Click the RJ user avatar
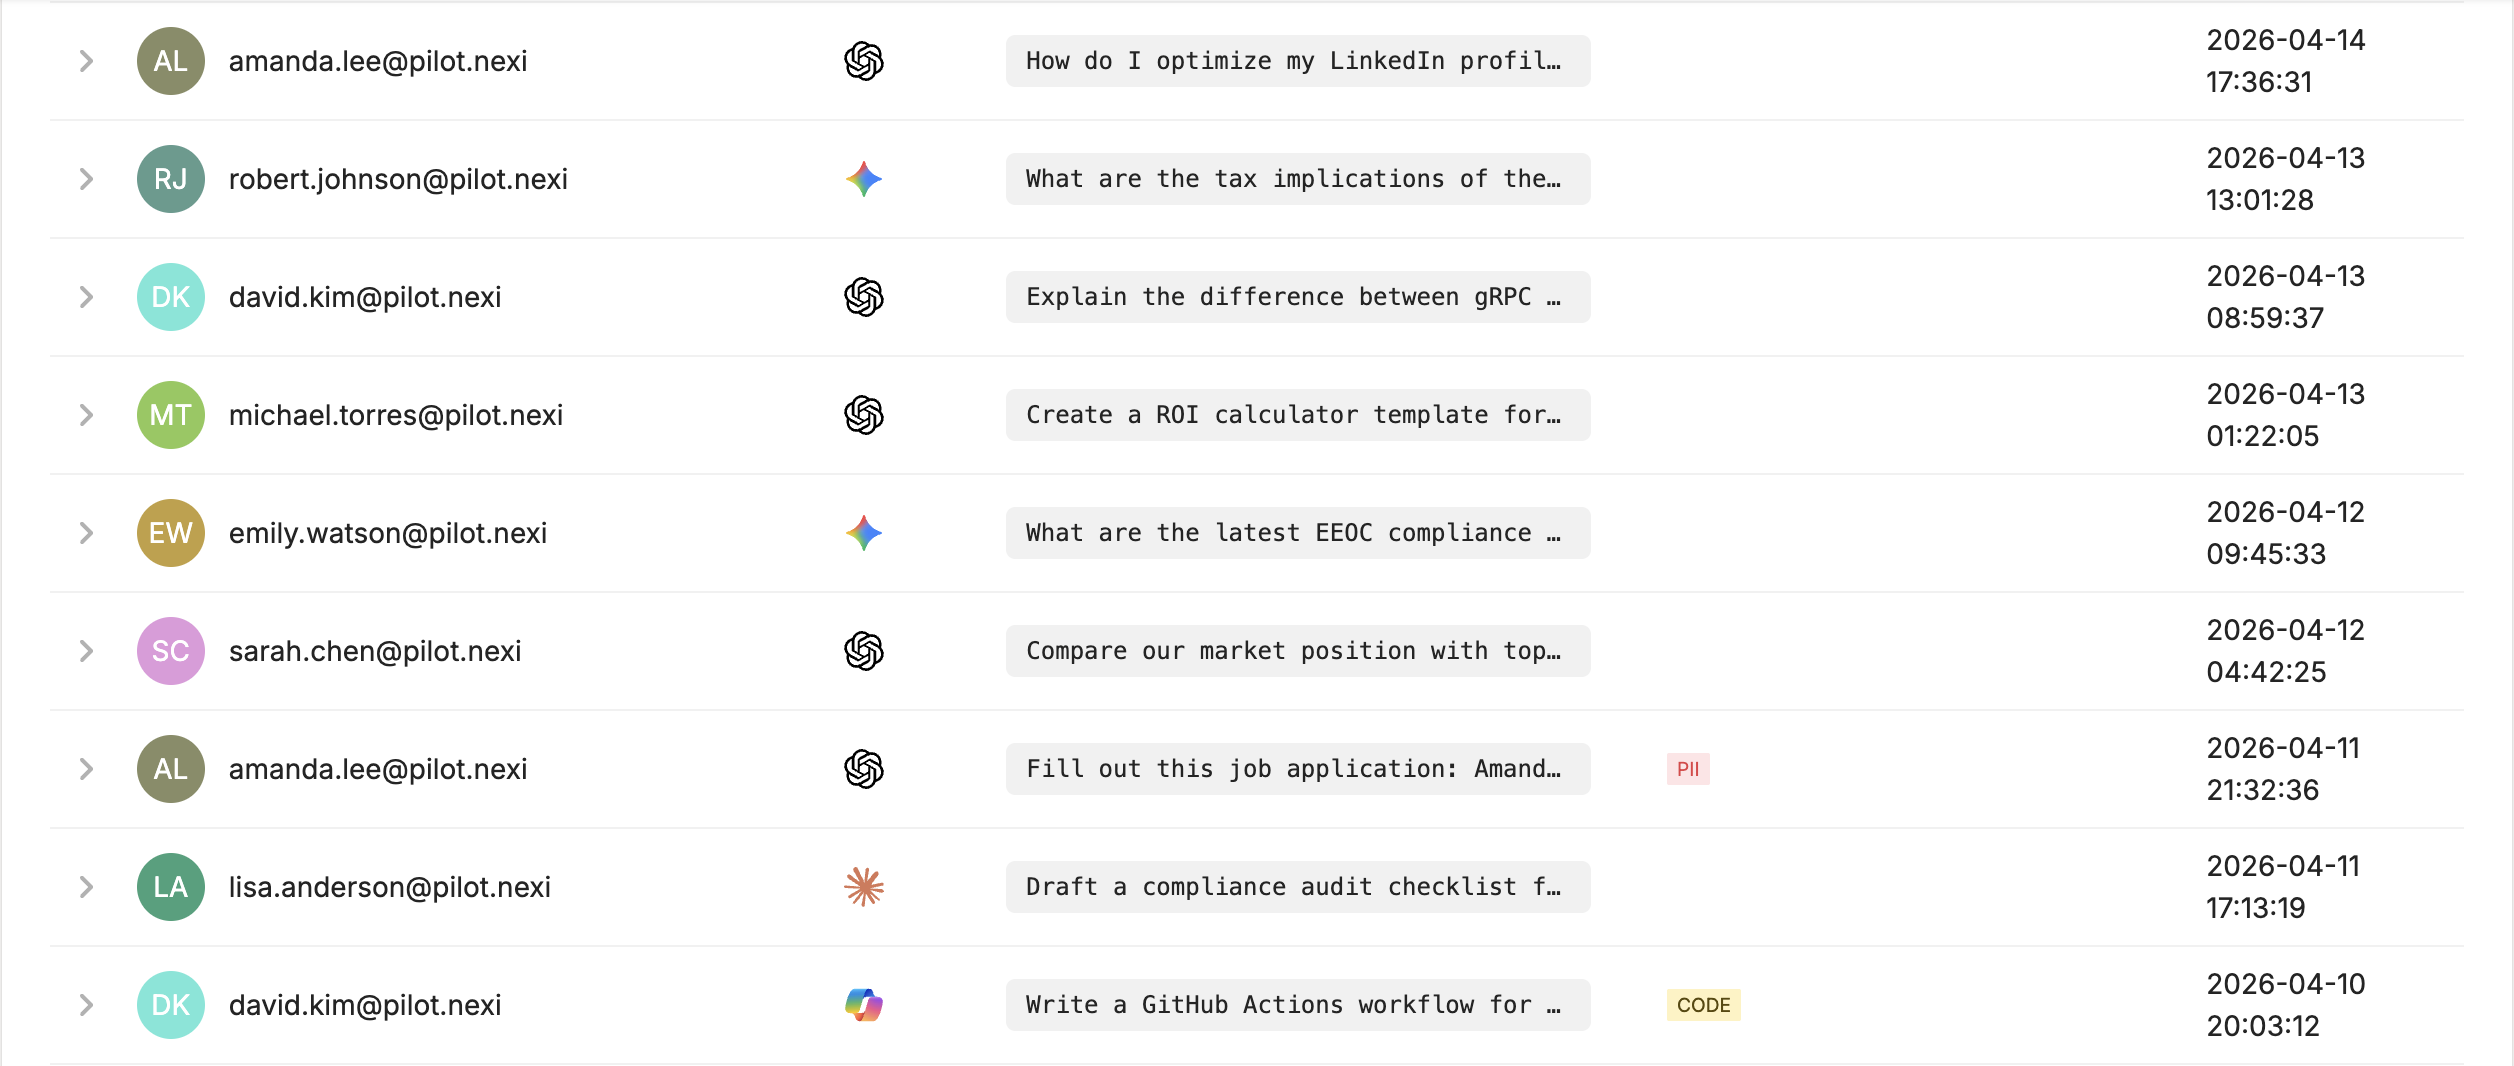Viewport: 2514px width, 1066px height. click(171, 179)
